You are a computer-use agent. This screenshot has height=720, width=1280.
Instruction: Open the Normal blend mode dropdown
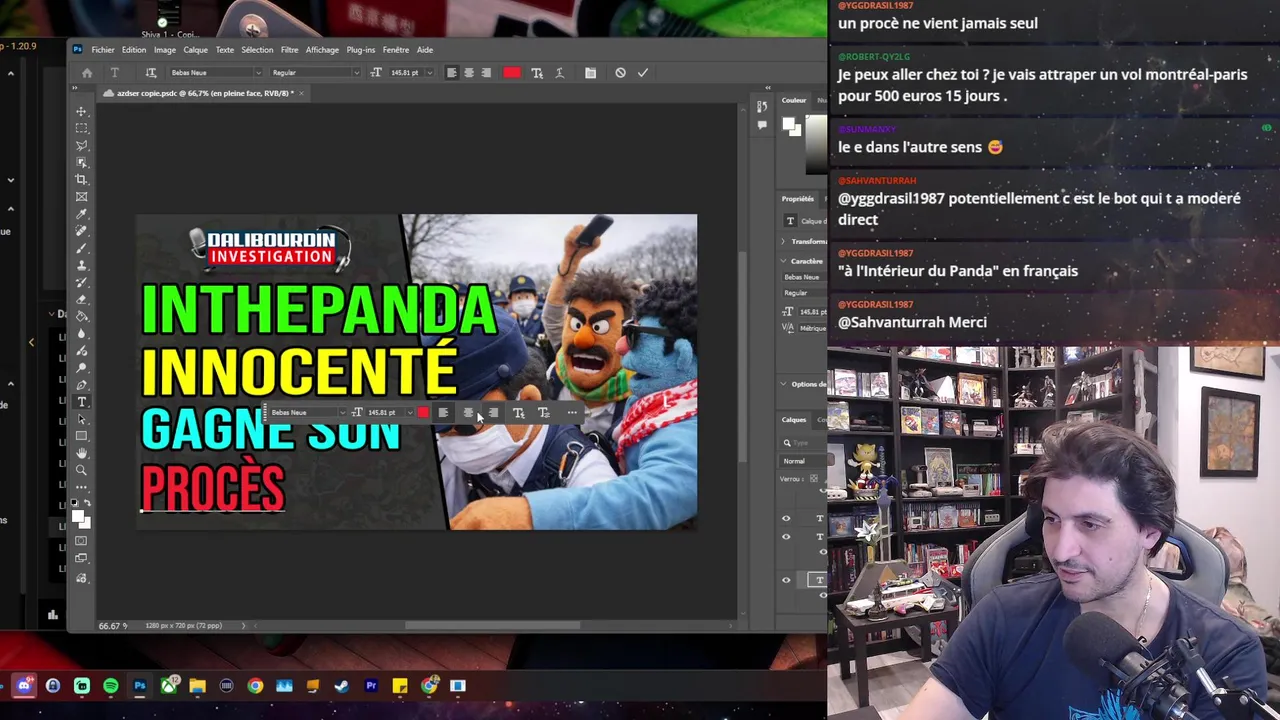[803, 461]
